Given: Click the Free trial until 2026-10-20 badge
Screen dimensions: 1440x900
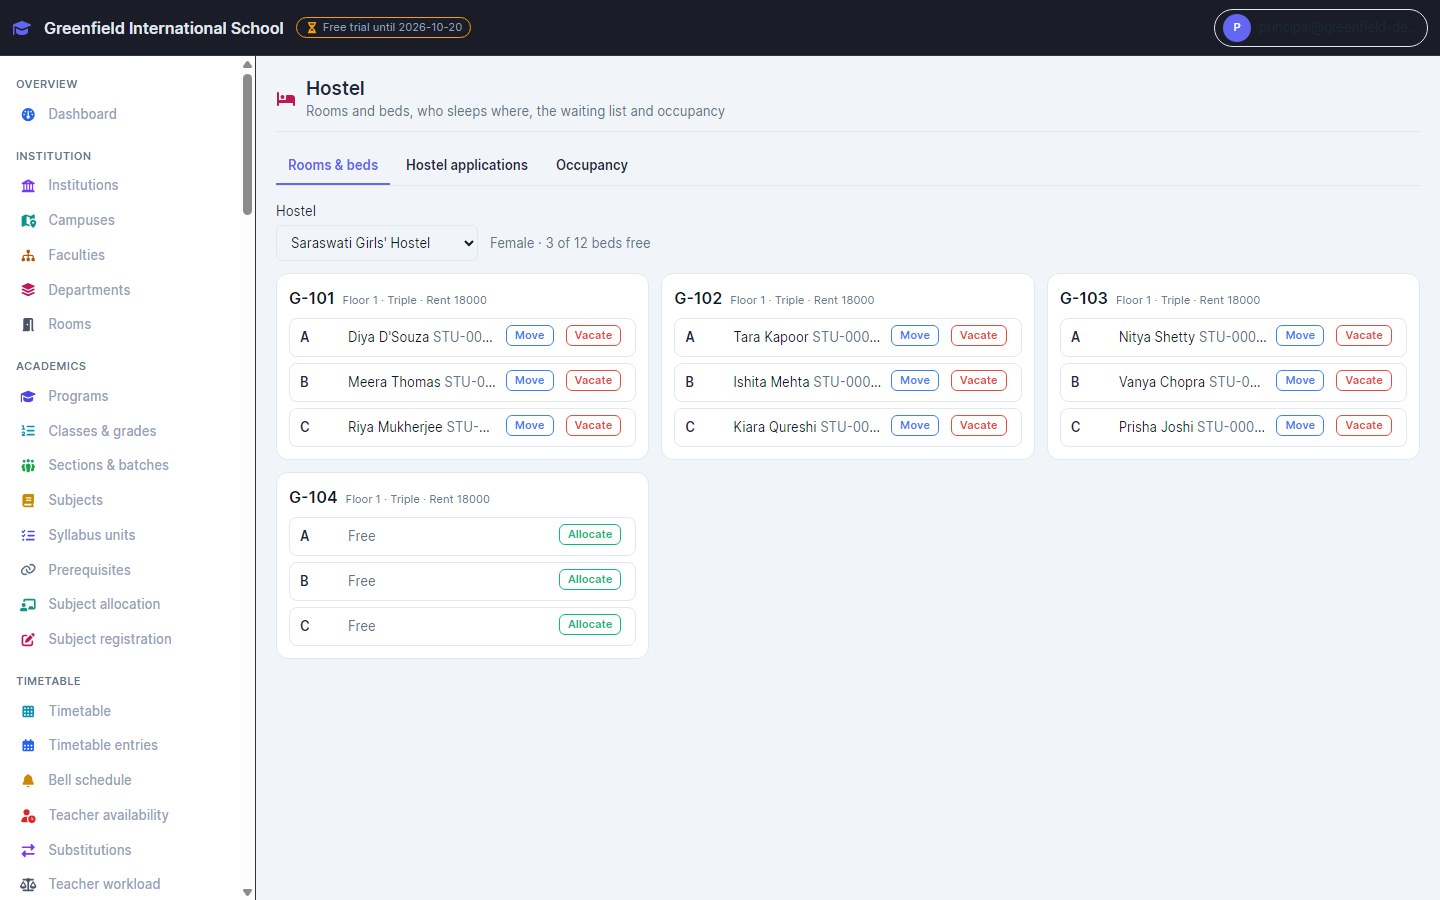Looking at the screenshot, I should pyautogui.click(x=383, y=28).
